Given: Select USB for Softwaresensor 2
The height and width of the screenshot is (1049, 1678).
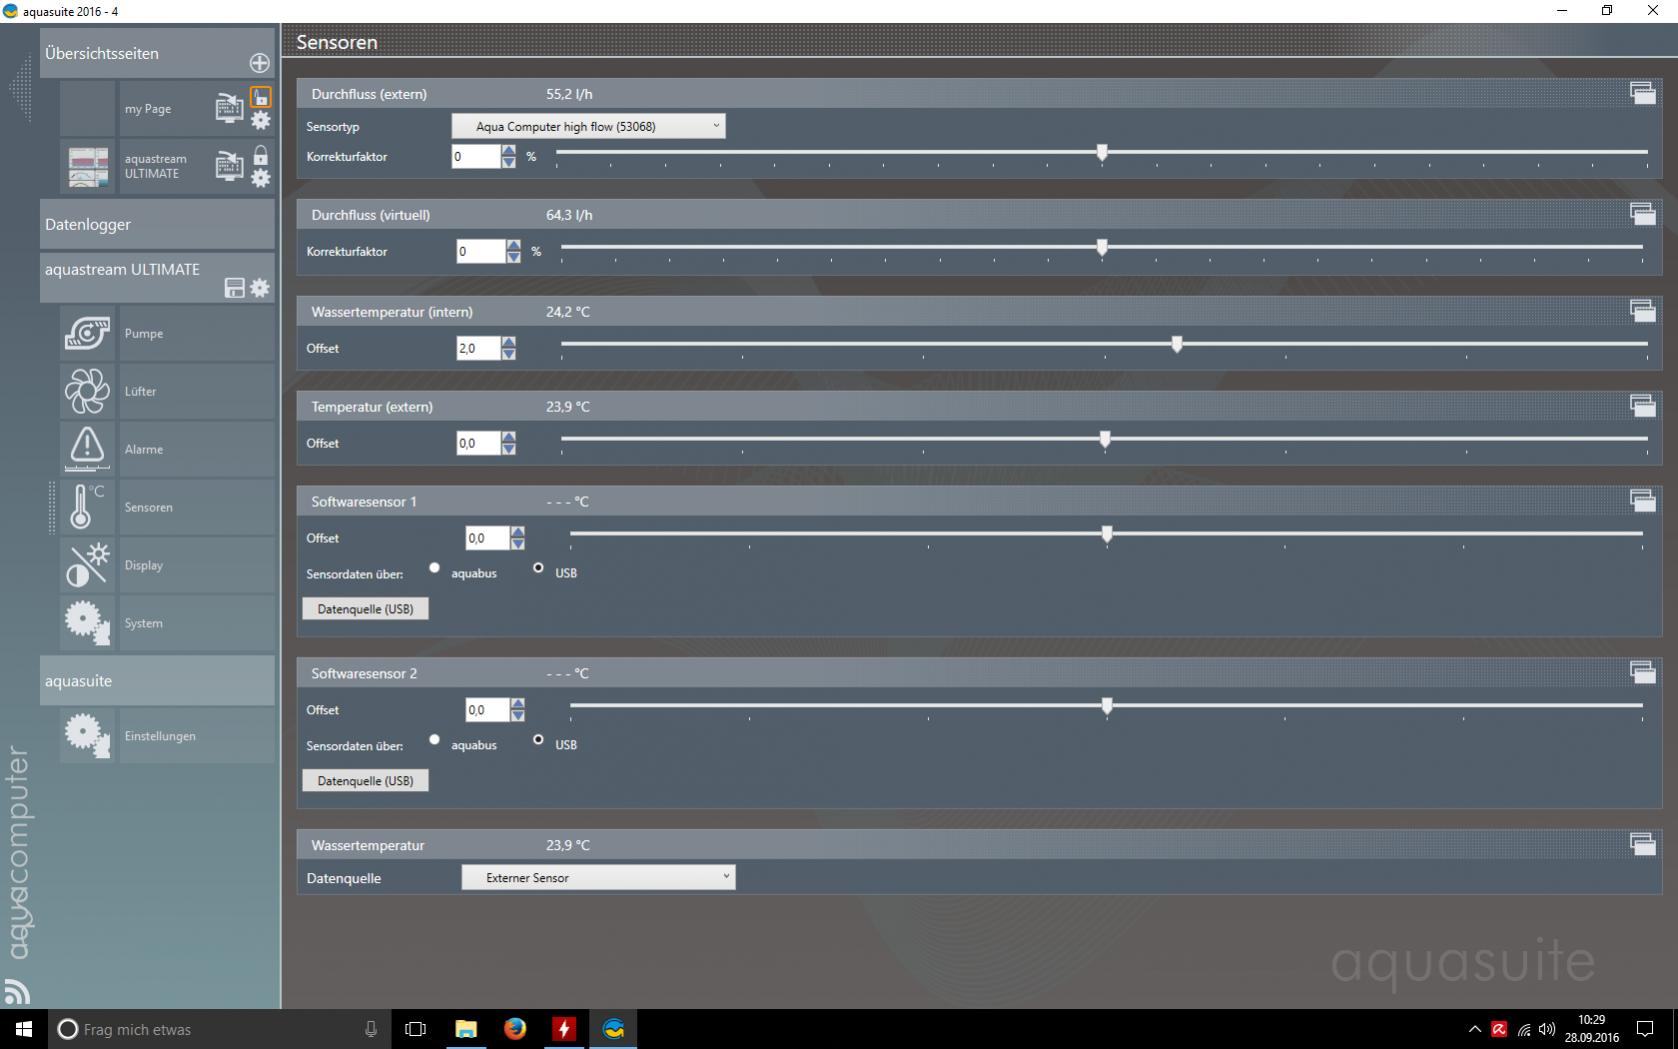Looking at the screenshot, I should (539, 740).
